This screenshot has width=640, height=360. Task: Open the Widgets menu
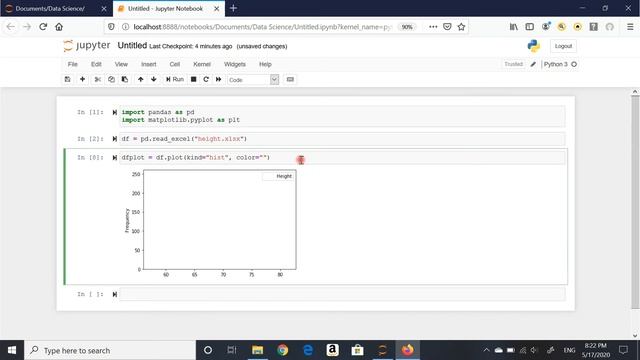point(235,64)
